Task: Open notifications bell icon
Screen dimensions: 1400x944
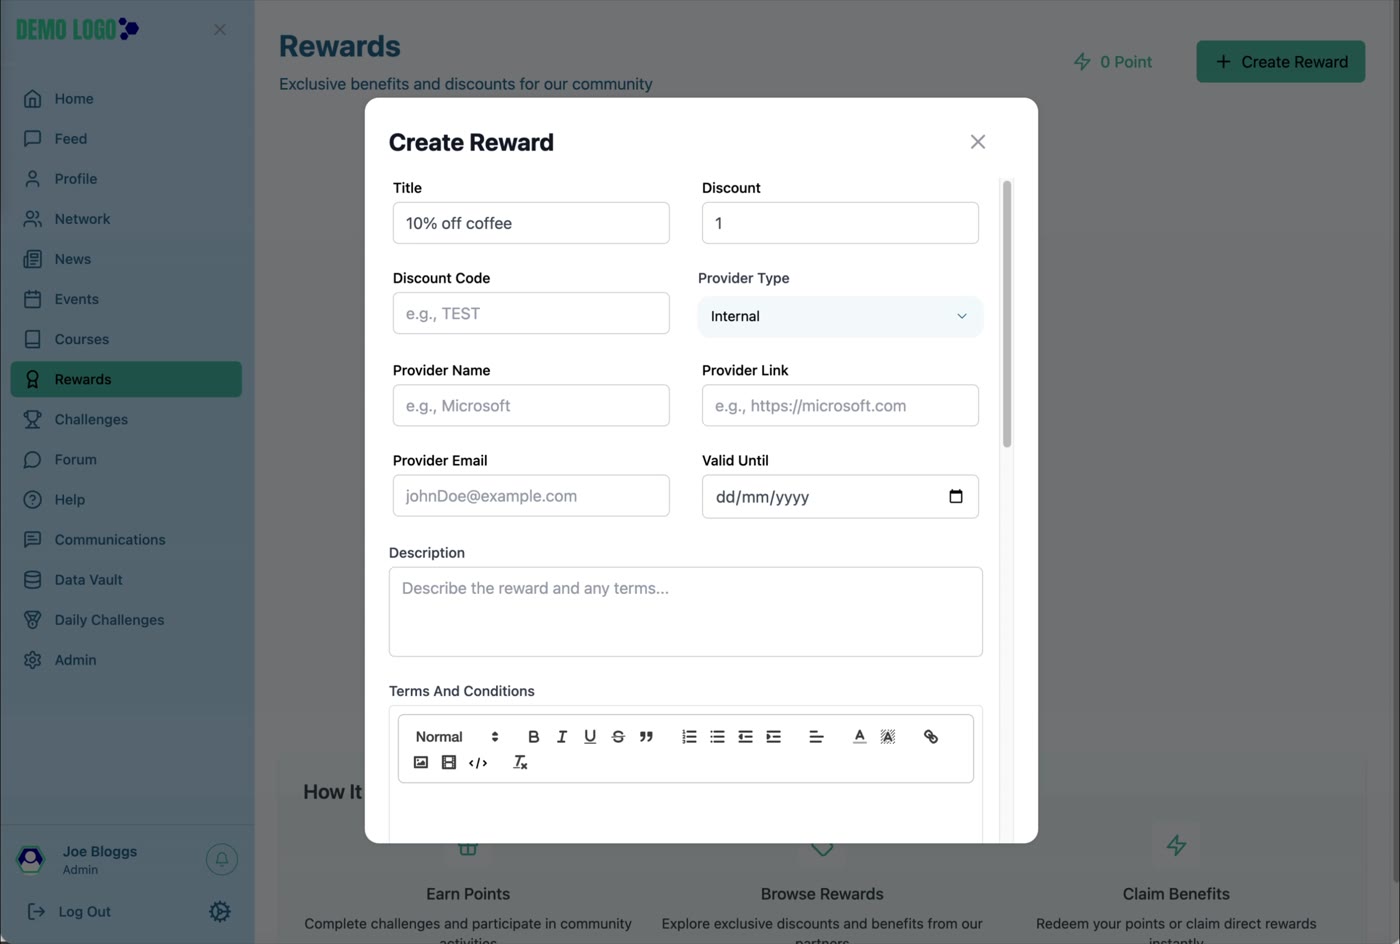Action: 222,859
